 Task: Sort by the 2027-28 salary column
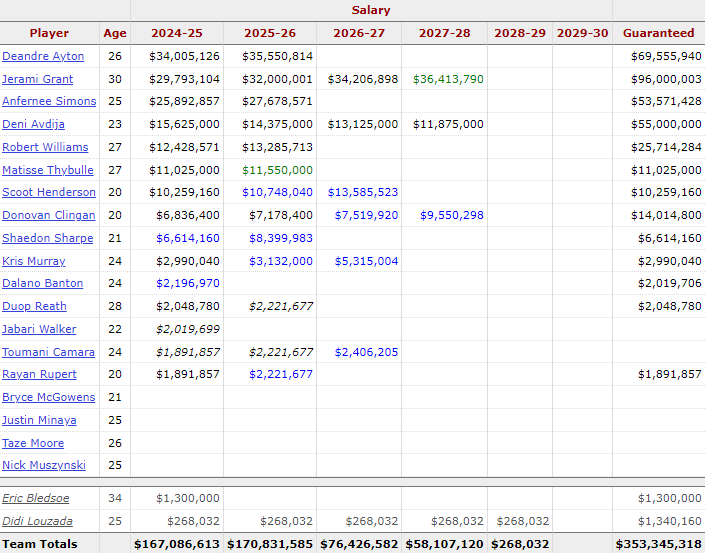click(x=444, y=33)
